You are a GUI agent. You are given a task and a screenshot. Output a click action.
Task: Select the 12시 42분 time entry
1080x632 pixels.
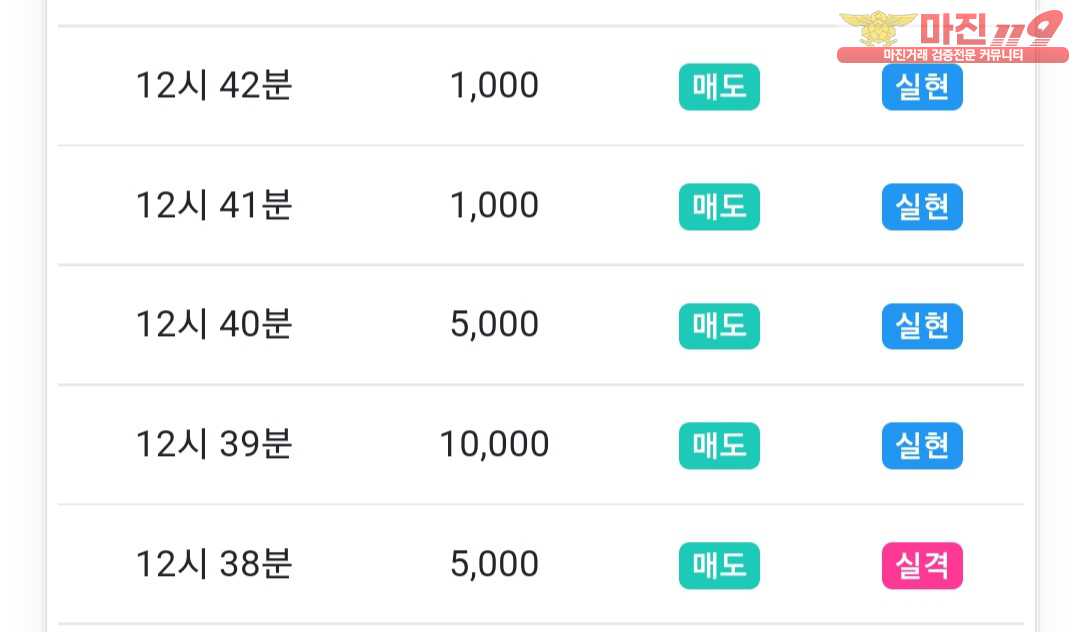(x=214, y=86)
